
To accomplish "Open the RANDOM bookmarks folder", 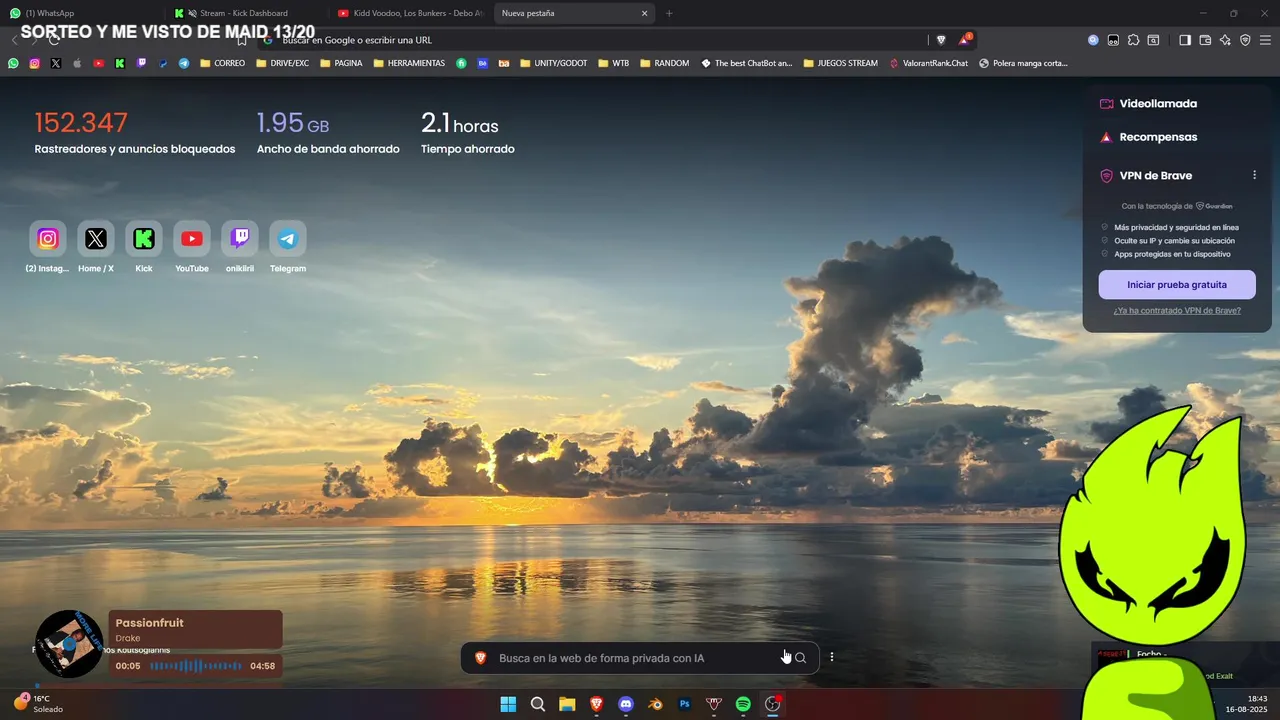I will (664, 63).
